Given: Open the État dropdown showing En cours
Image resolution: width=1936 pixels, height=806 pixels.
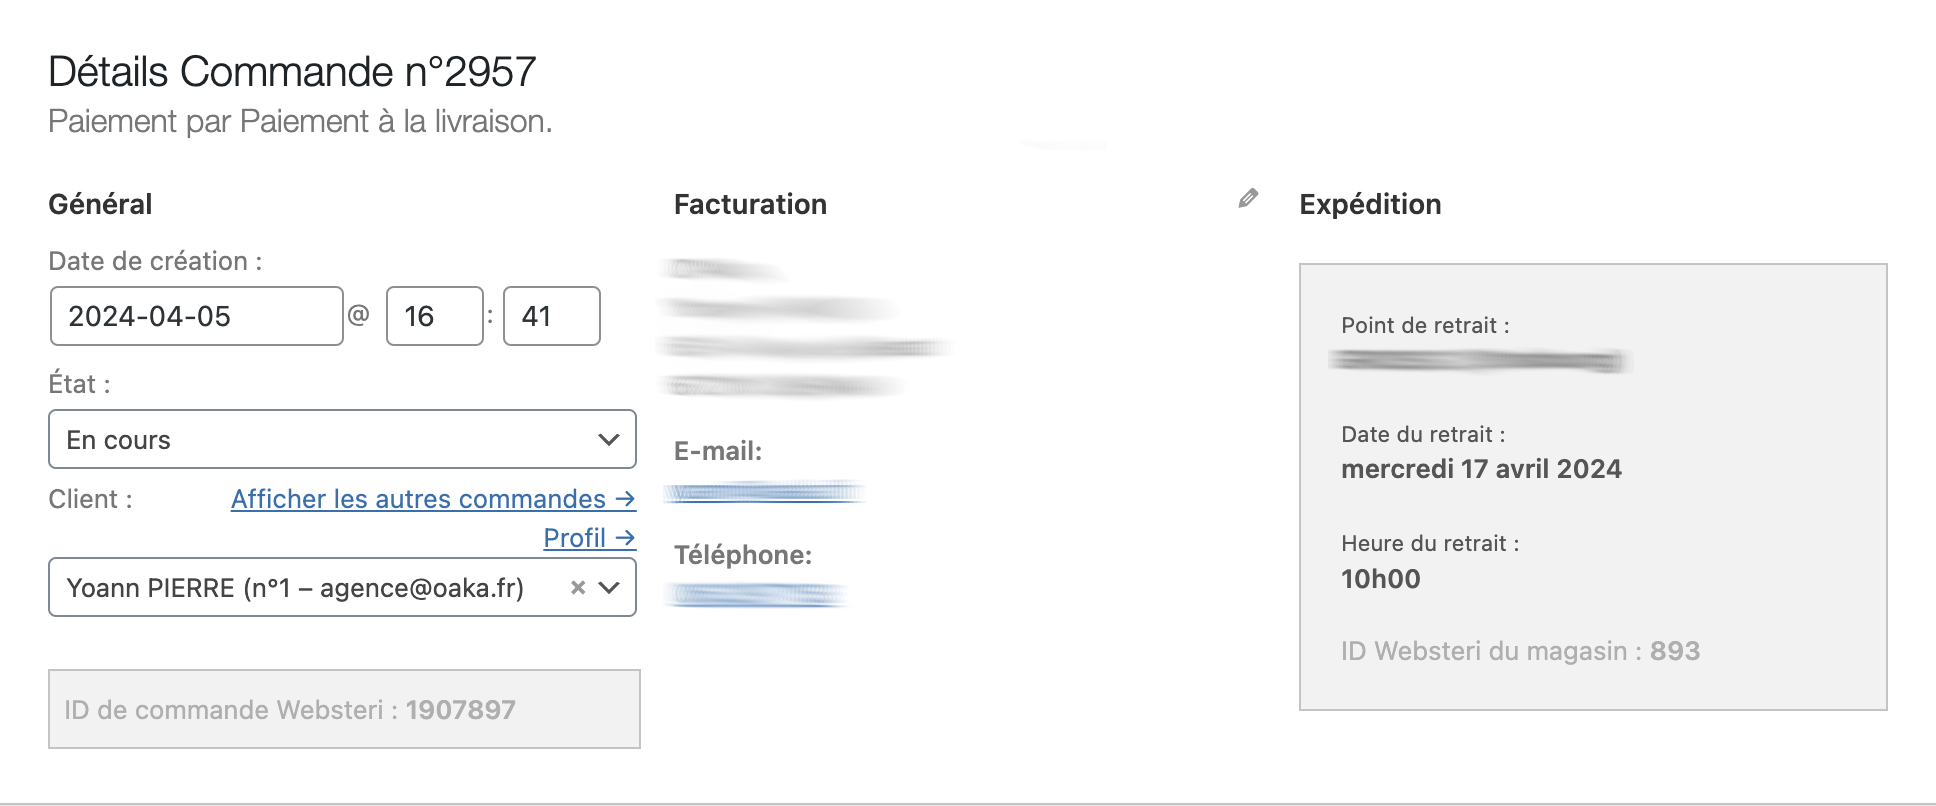Looking at the screenshot, I should point(342,439).
